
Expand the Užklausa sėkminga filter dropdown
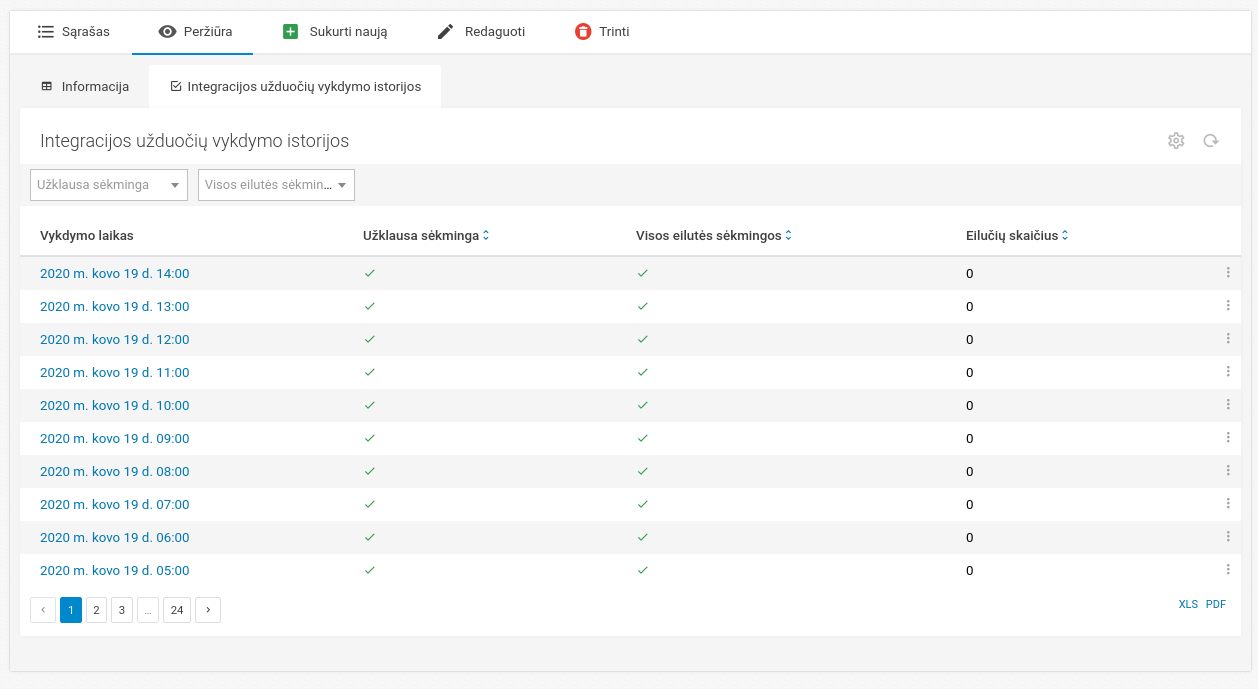[109, 185]
